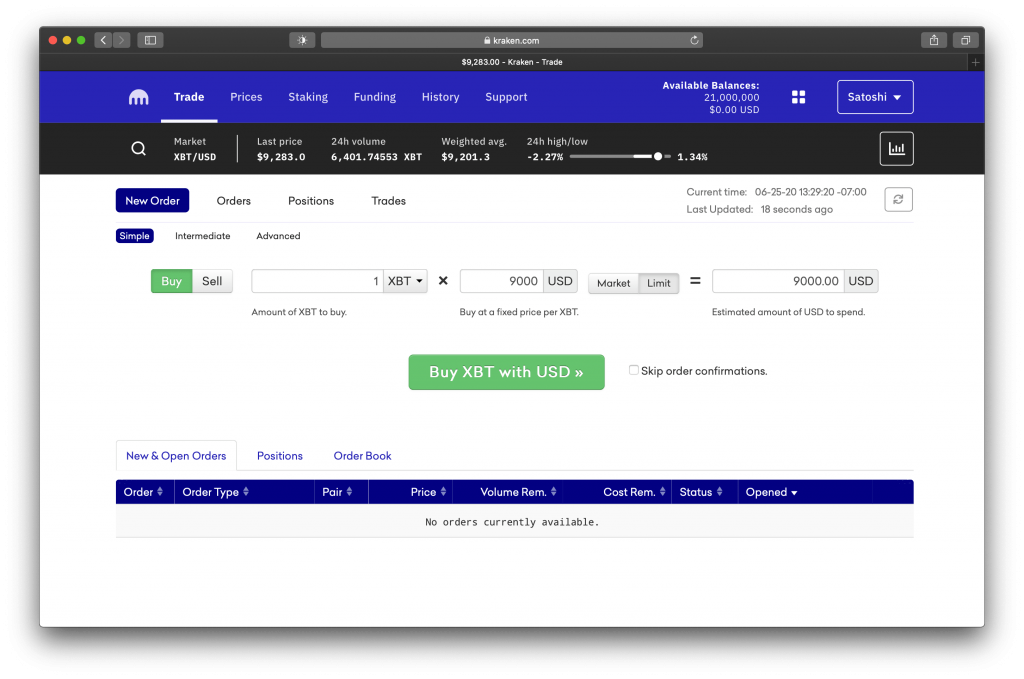Screen dimensions: 1024x679
Task: Sort orders by Order column
Action: point(143,492)
